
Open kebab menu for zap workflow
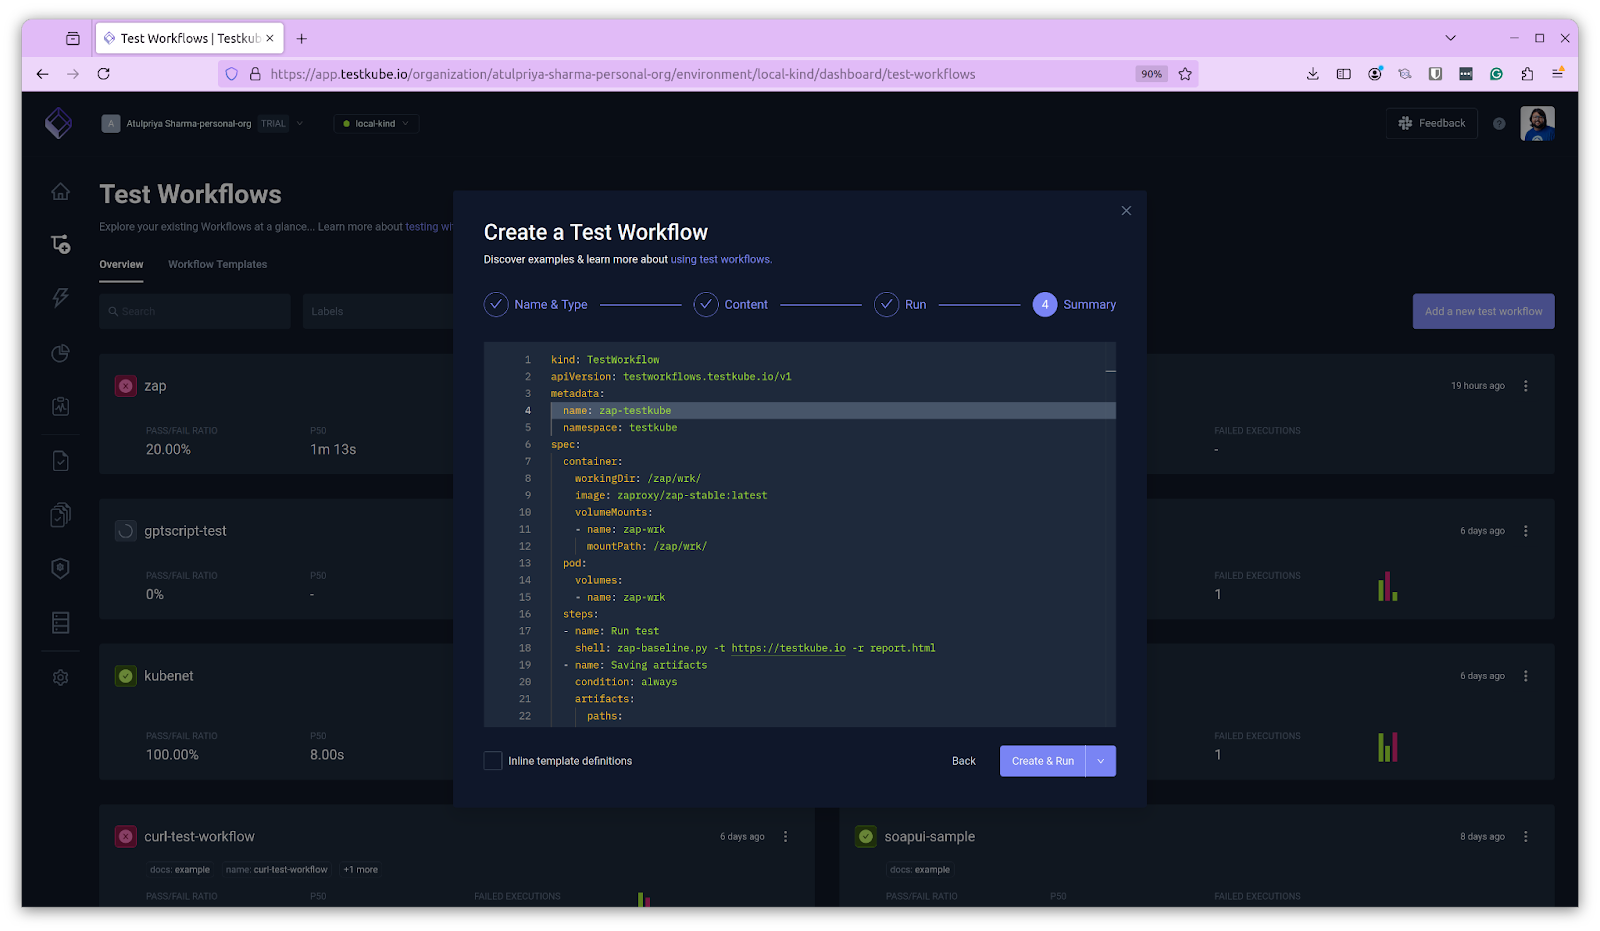(x=1526, y=386)
